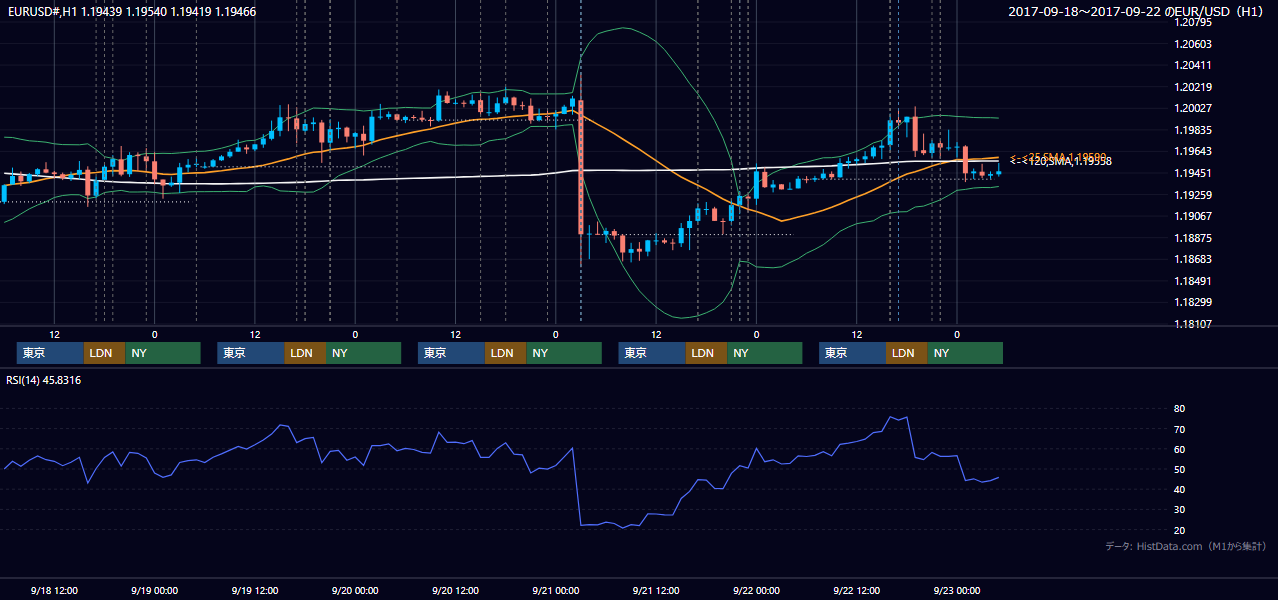Click price axis label 1.18107
This screenshot has width=1278, height=600.
(1194, 324)
